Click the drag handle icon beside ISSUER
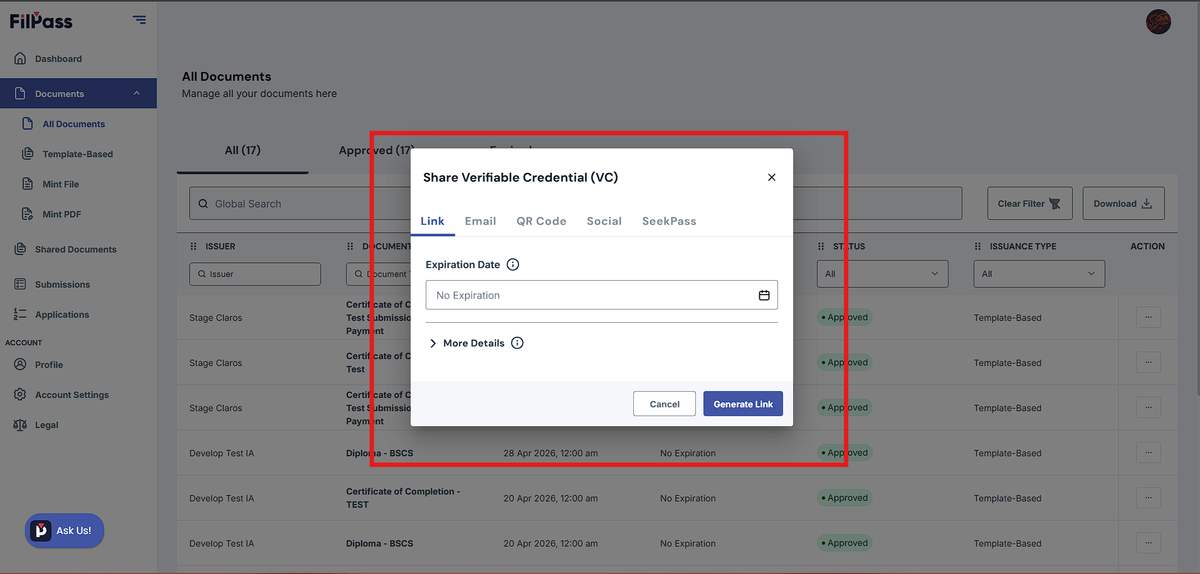The image size is (1200, 574). tap(194, 246)
